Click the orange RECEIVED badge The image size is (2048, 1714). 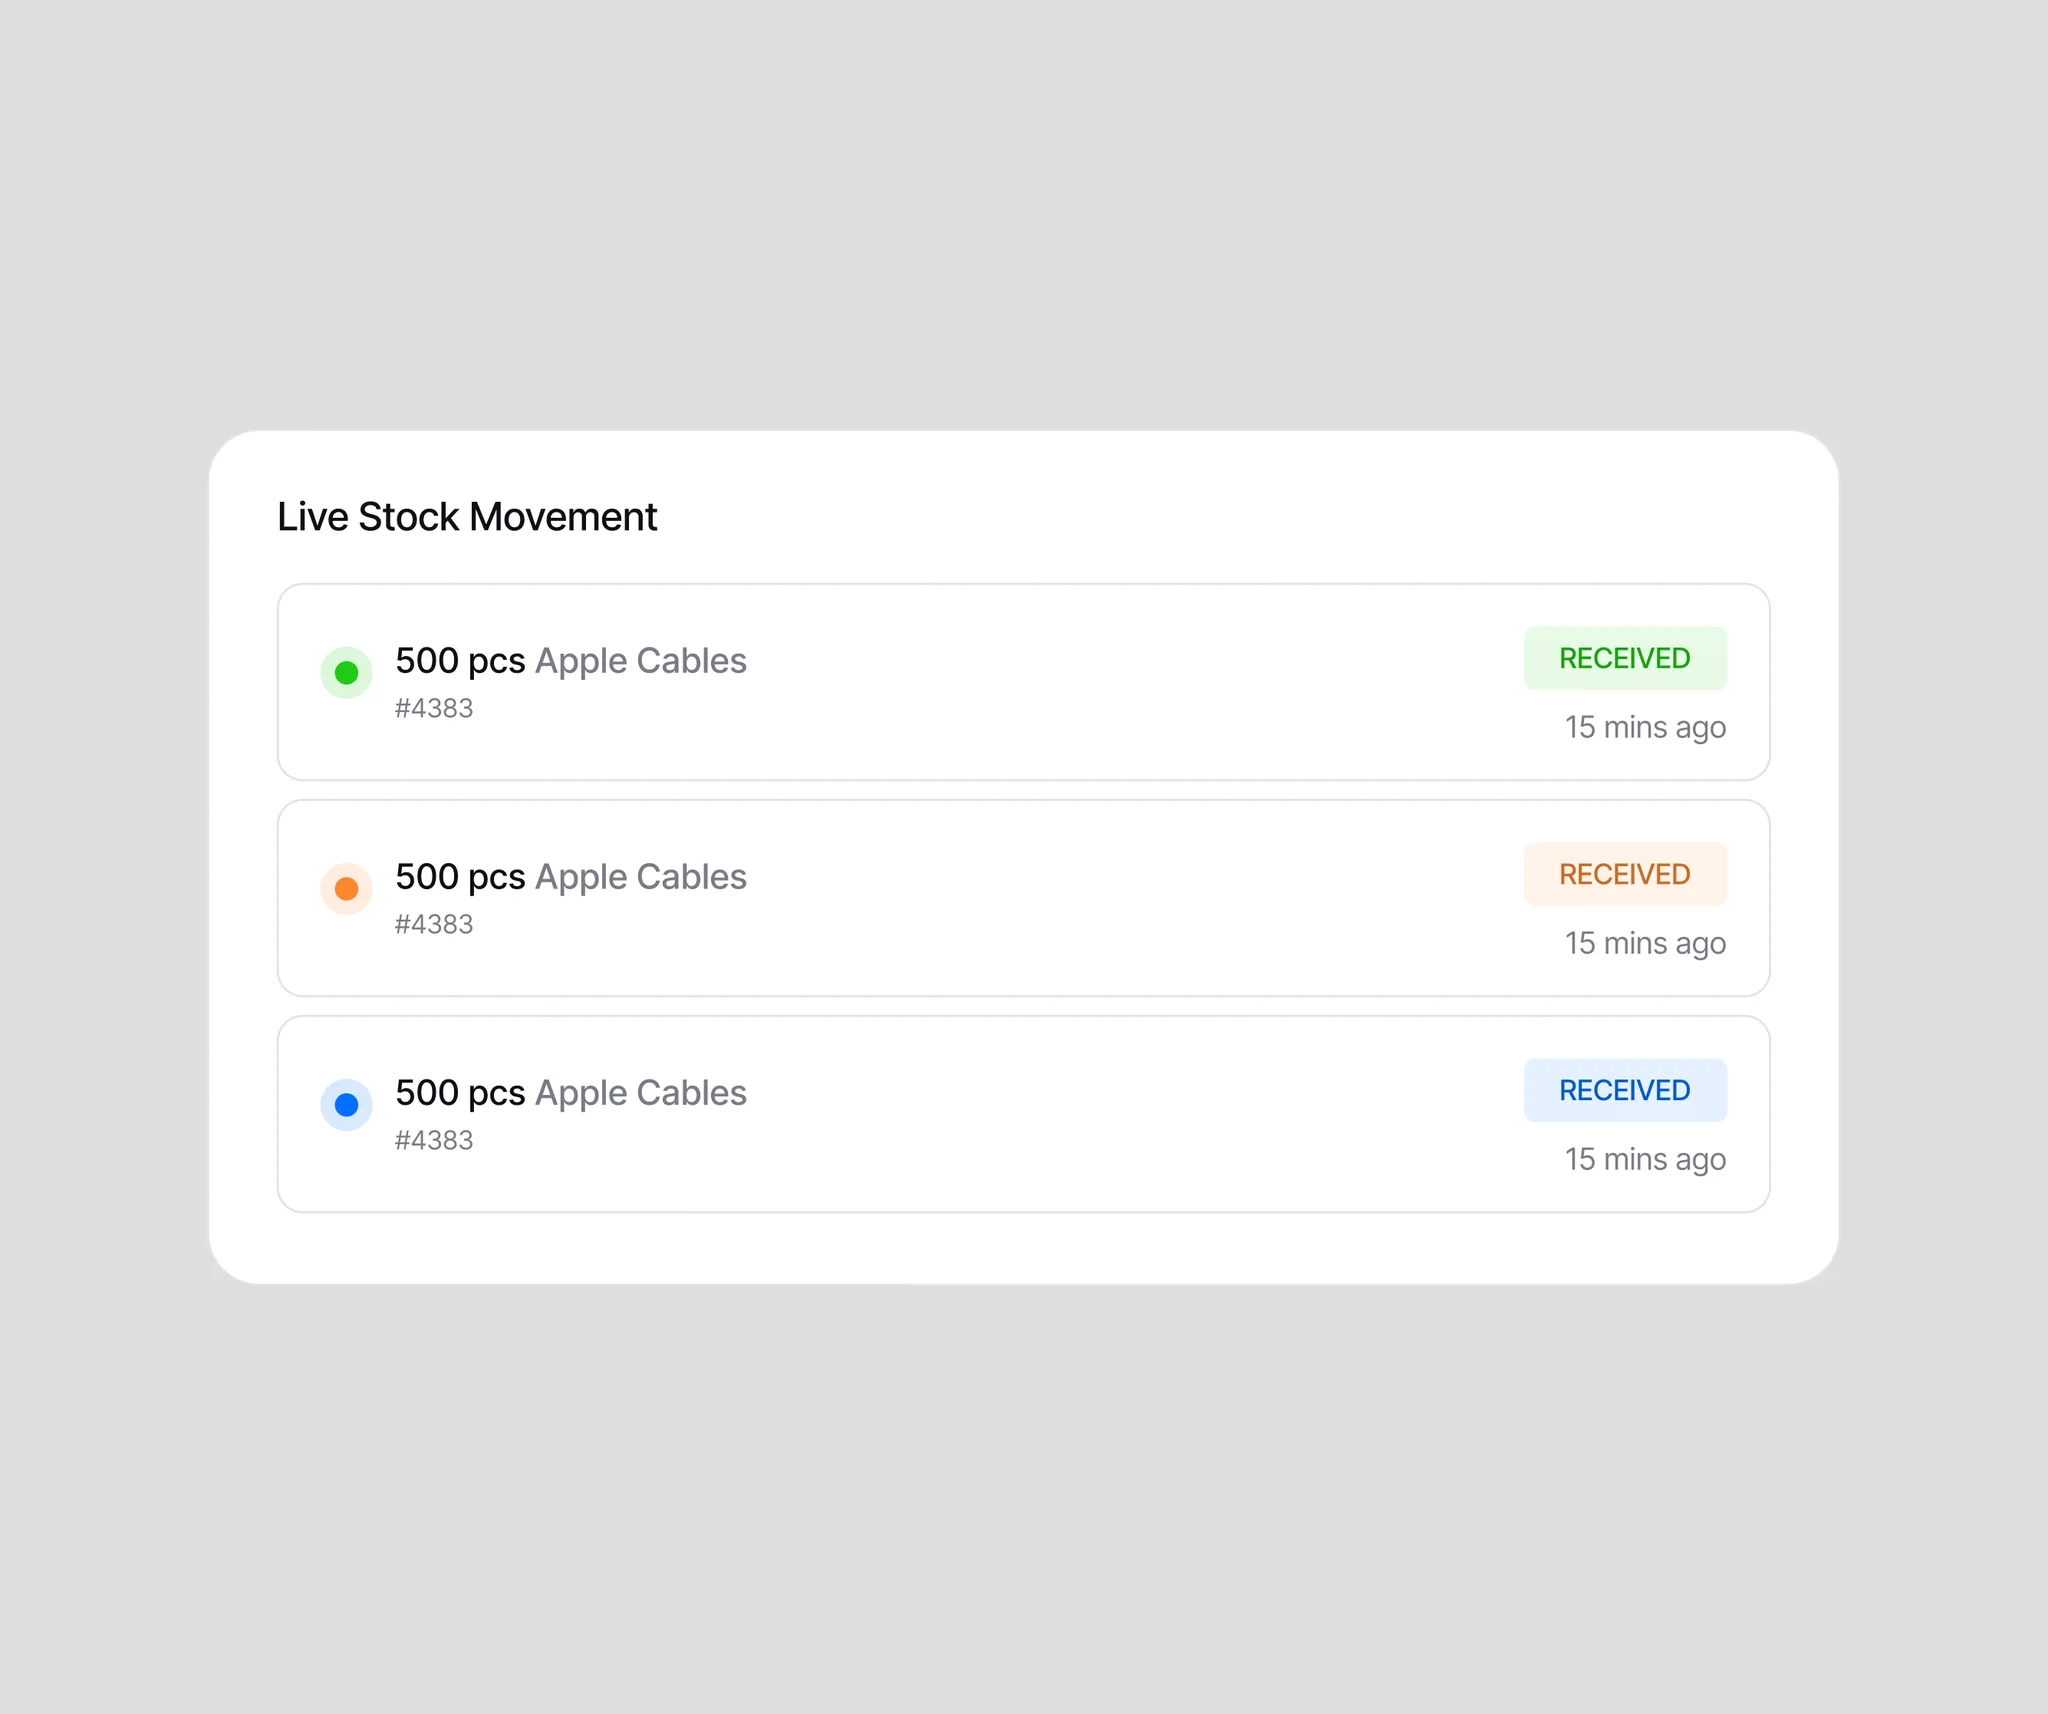pyautogui.click(x=1625, y=874)
